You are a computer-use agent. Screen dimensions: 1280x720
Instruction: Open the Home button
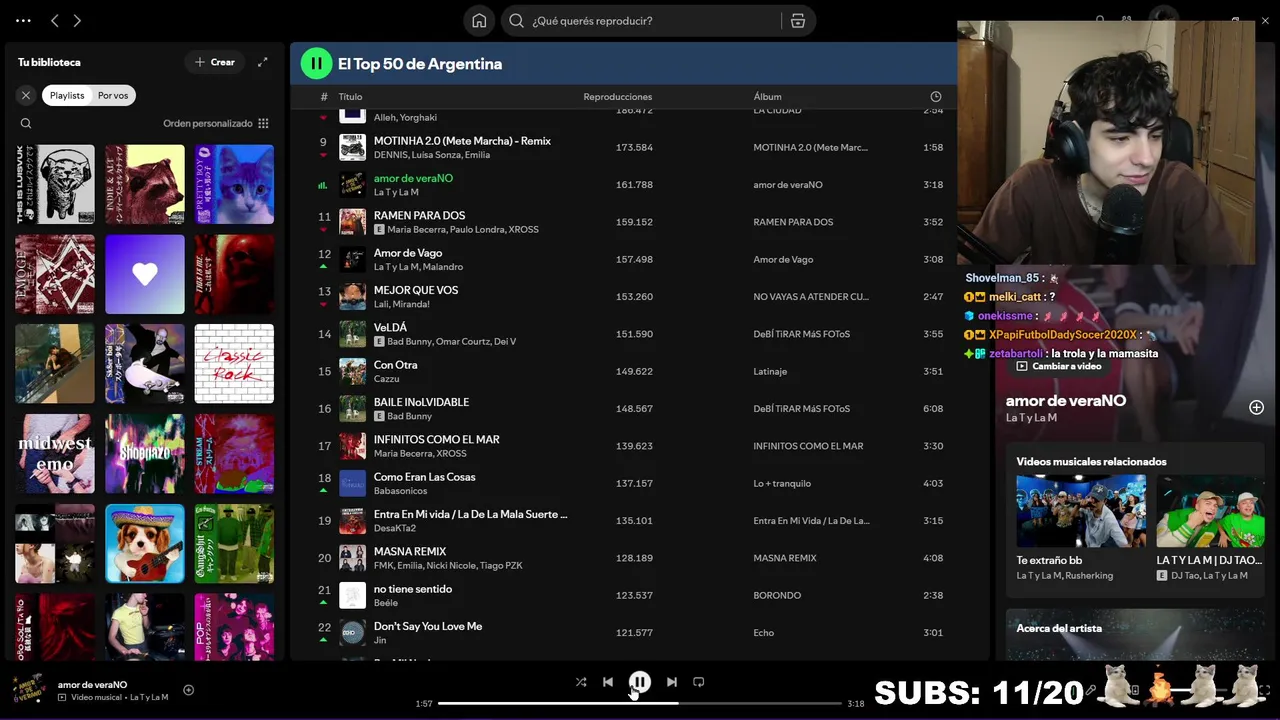click(479, 20)
